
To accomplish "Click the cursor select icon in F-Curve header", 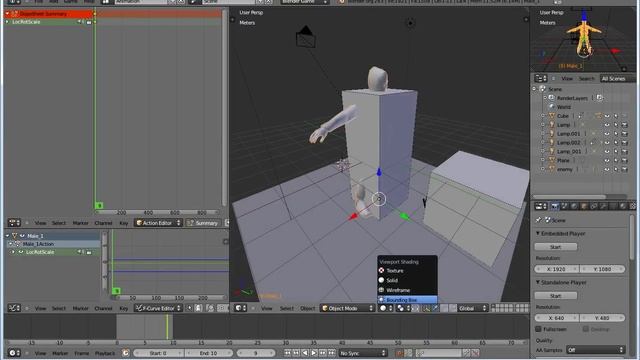I will (x=190, y=308).
